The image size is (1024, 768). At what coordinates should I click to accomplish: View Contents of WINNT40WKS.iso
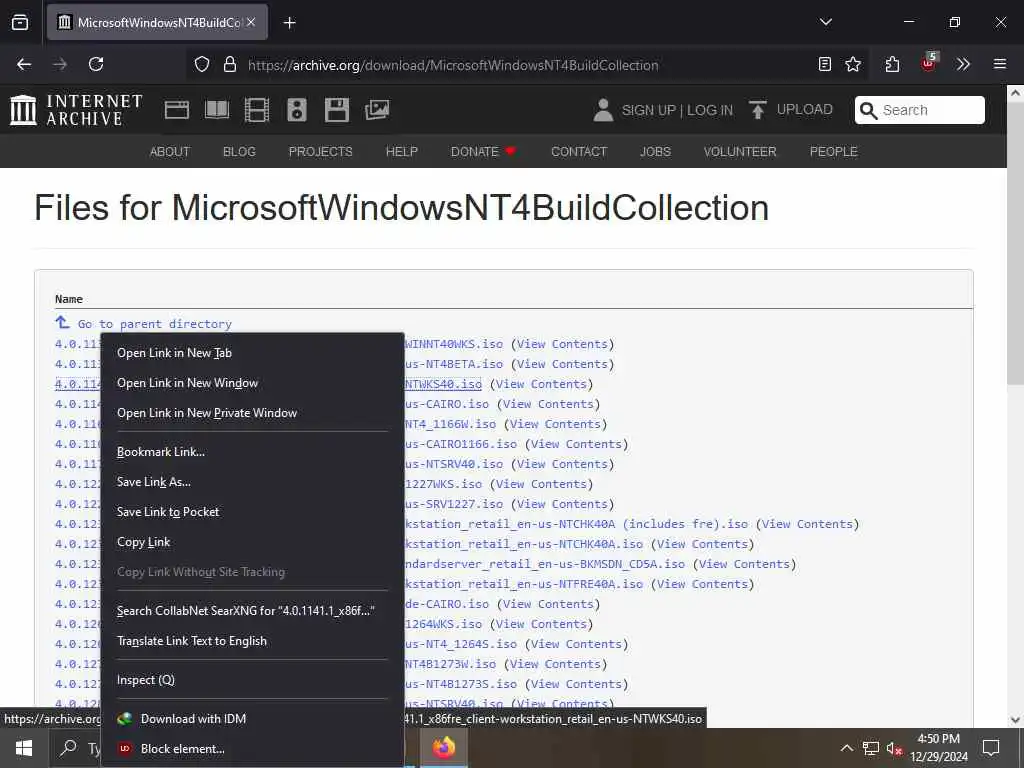tap(562, 344)
